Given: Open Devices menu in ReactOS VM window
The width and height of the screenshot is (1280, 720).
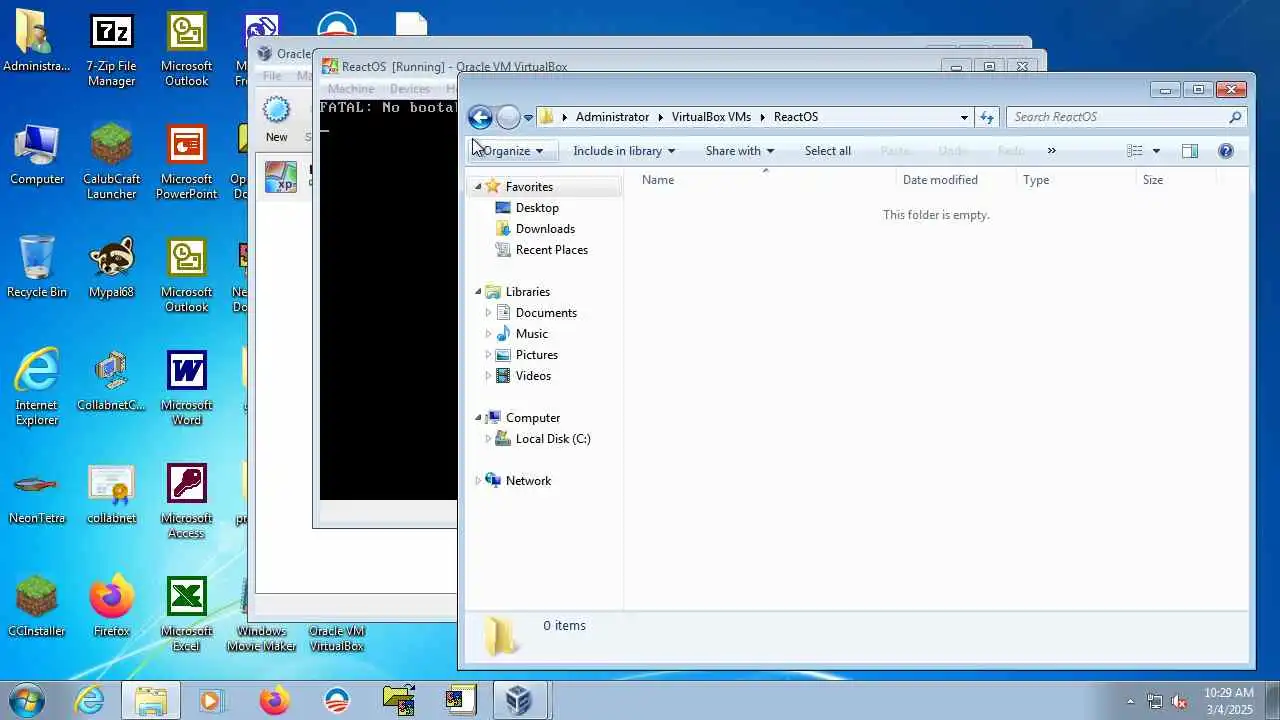Looking at the screenshot, I should [x=410, y=89].
